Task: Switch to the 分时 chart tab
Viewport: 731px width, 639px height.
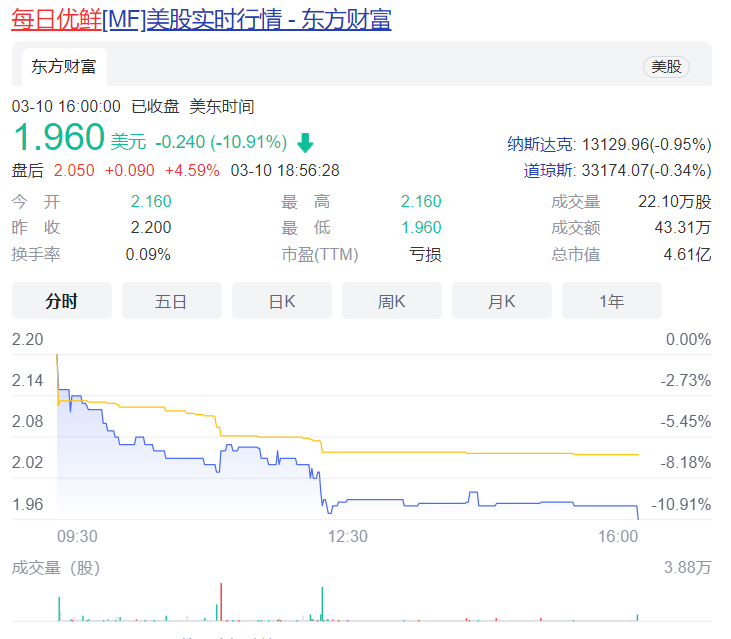Action: (x=62, y=301)
